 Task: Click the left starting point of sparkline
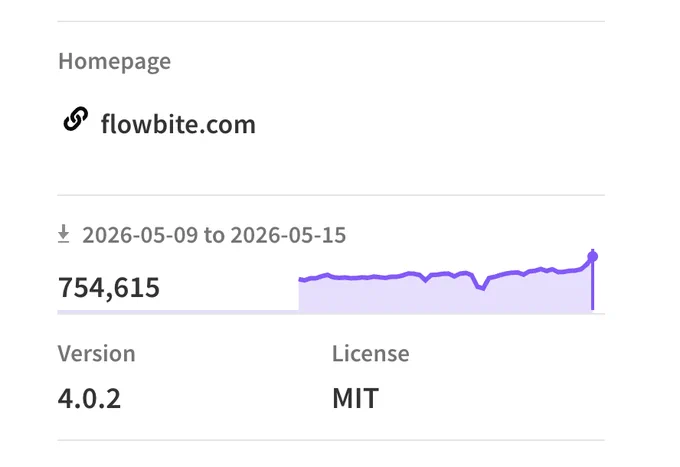coord(301,280)
